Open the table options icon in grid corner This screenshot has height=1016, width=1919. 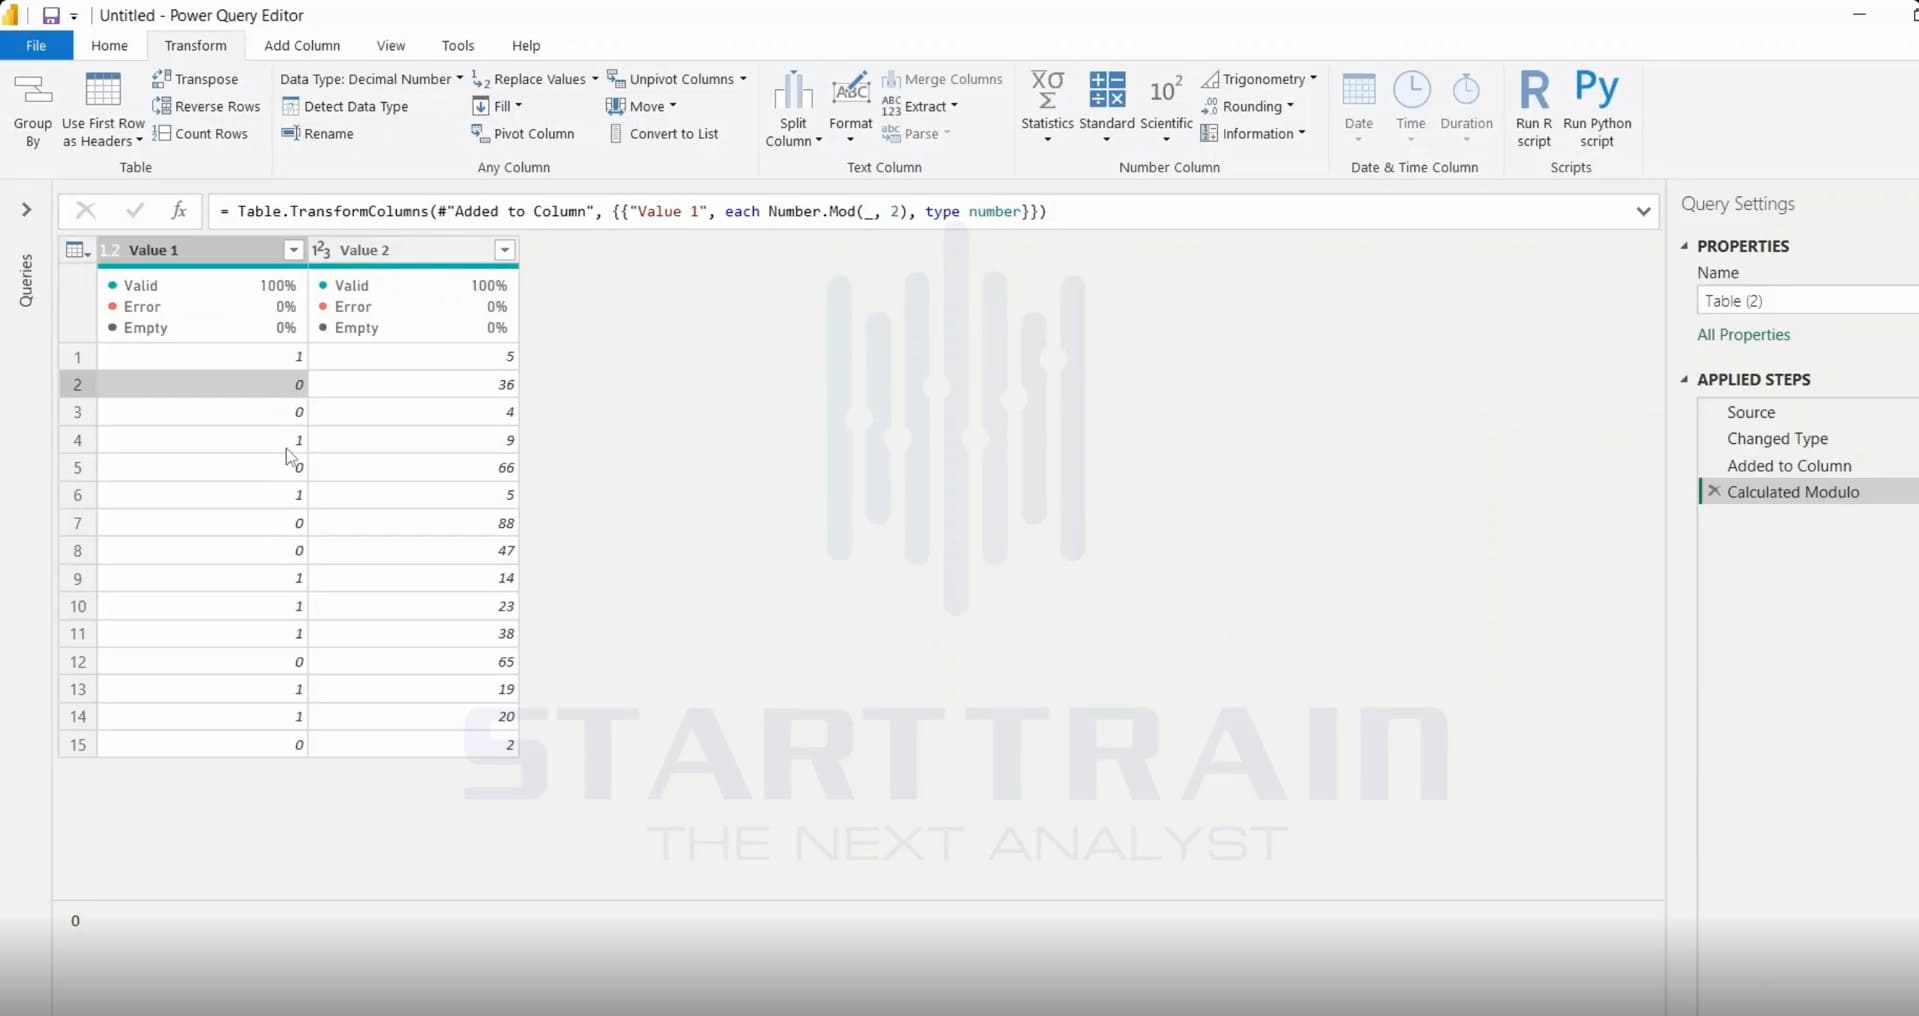pyautogui.click(x=77, y=250)
